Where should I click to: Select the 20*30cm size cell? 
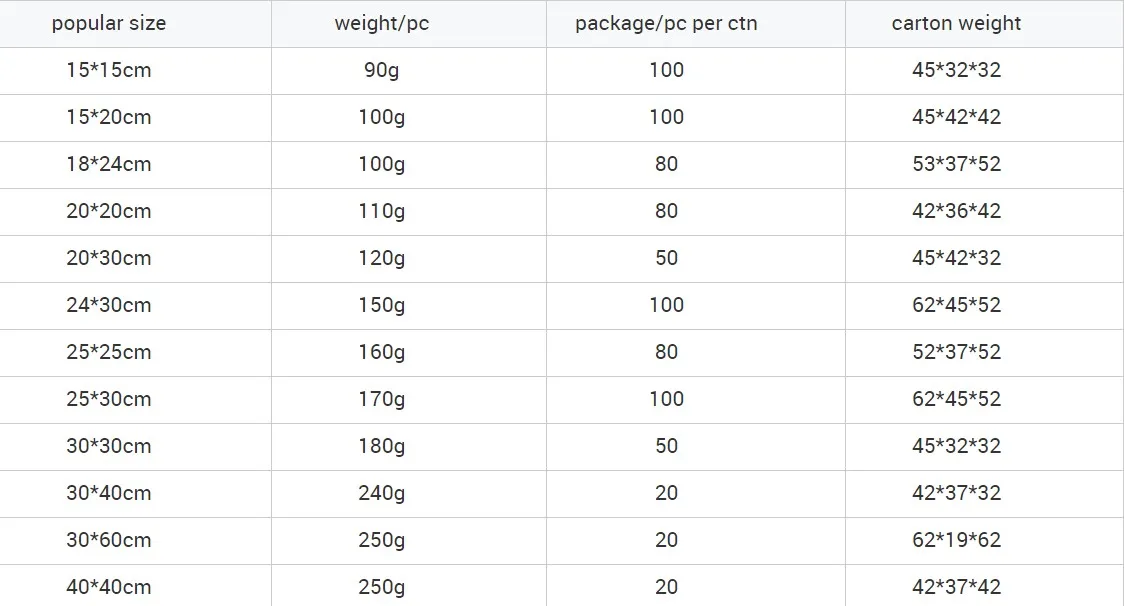point(108,258)
